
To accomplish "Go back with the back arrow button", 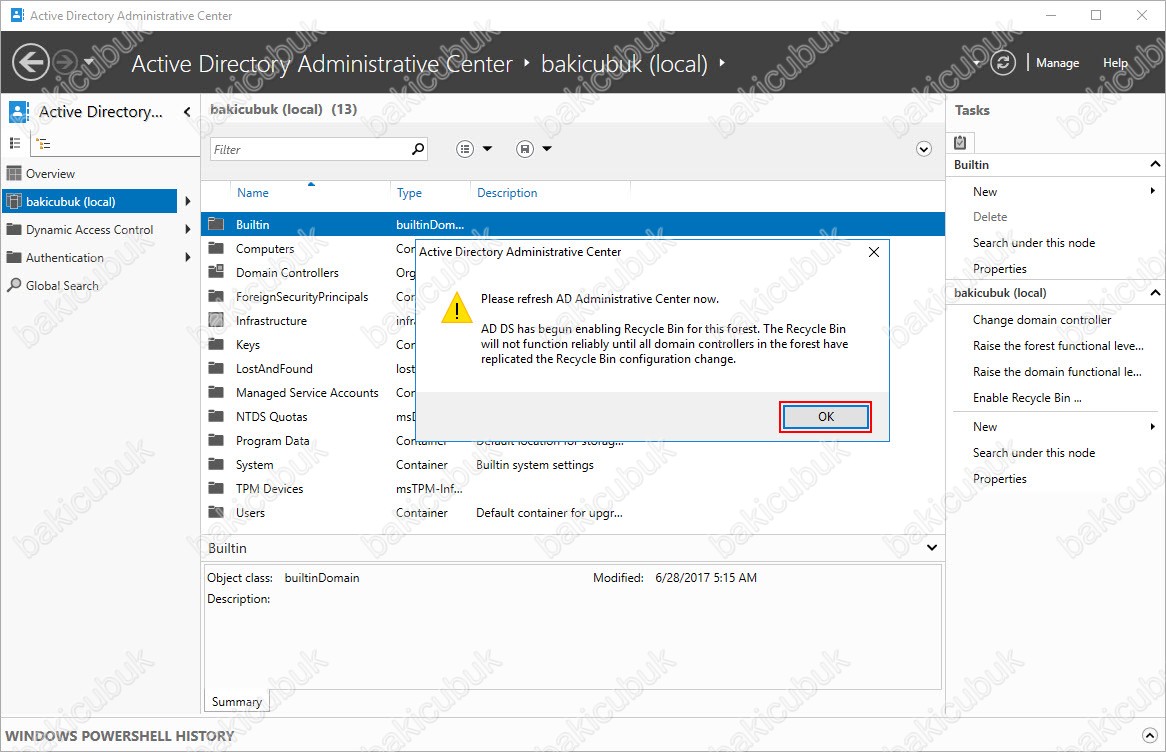I will 30,62.
